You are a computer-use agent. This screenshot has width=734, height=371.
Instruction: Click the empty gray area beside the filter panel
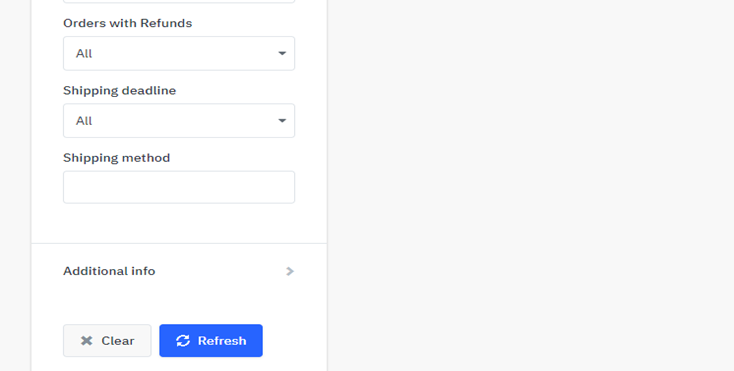point(530,185)
